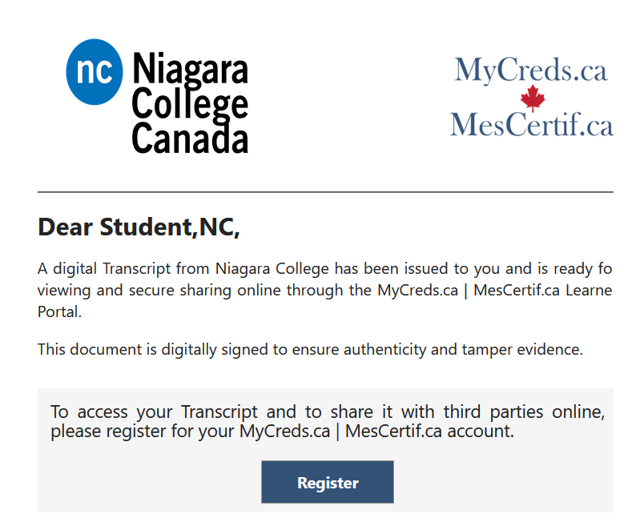This screenshot has height=523, width=637.
Task: Click the horizontal divider under the logos
Action: pyautogui.click(x=325, y=191)
